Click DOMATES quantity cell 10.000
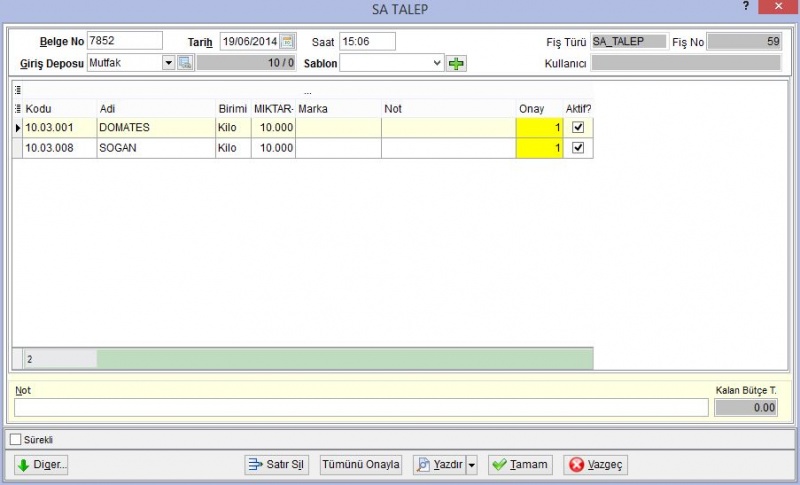This screenshot has height=485, width=800. (x=273, y=127)
